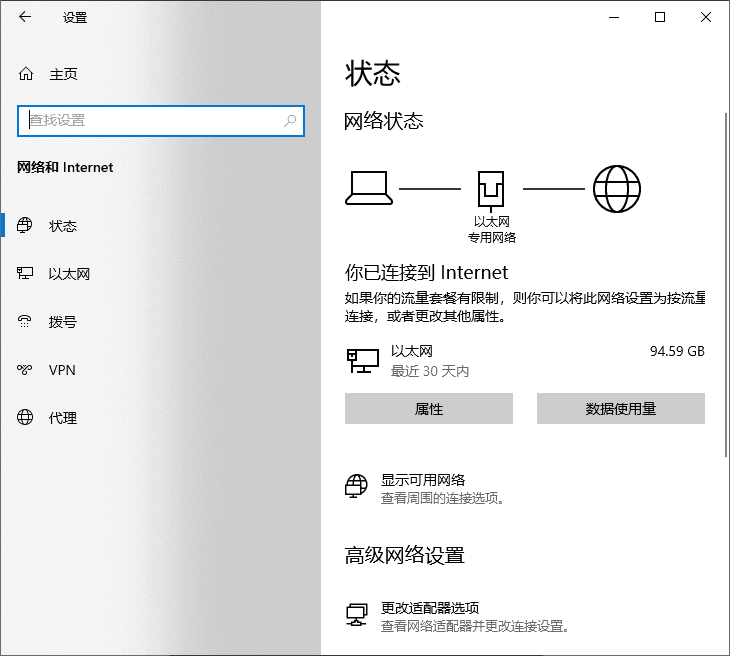The width and height of the screenshot is (730, 656).
Task: Click the 以太网 adapter icon beside data usage
Action: click(x=363, y=361)
